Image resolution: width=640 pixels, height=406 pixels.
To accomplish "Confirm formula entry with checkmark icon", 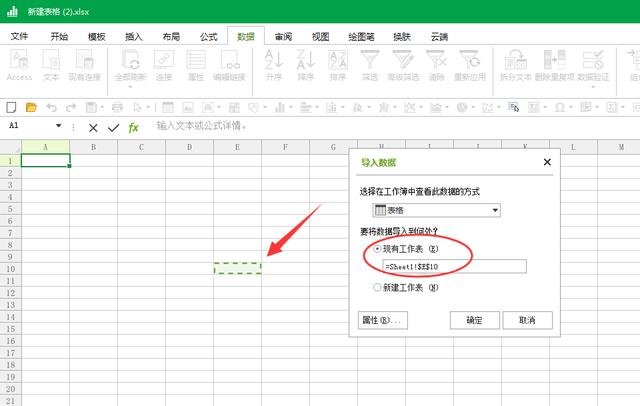I will coord(113,128).
